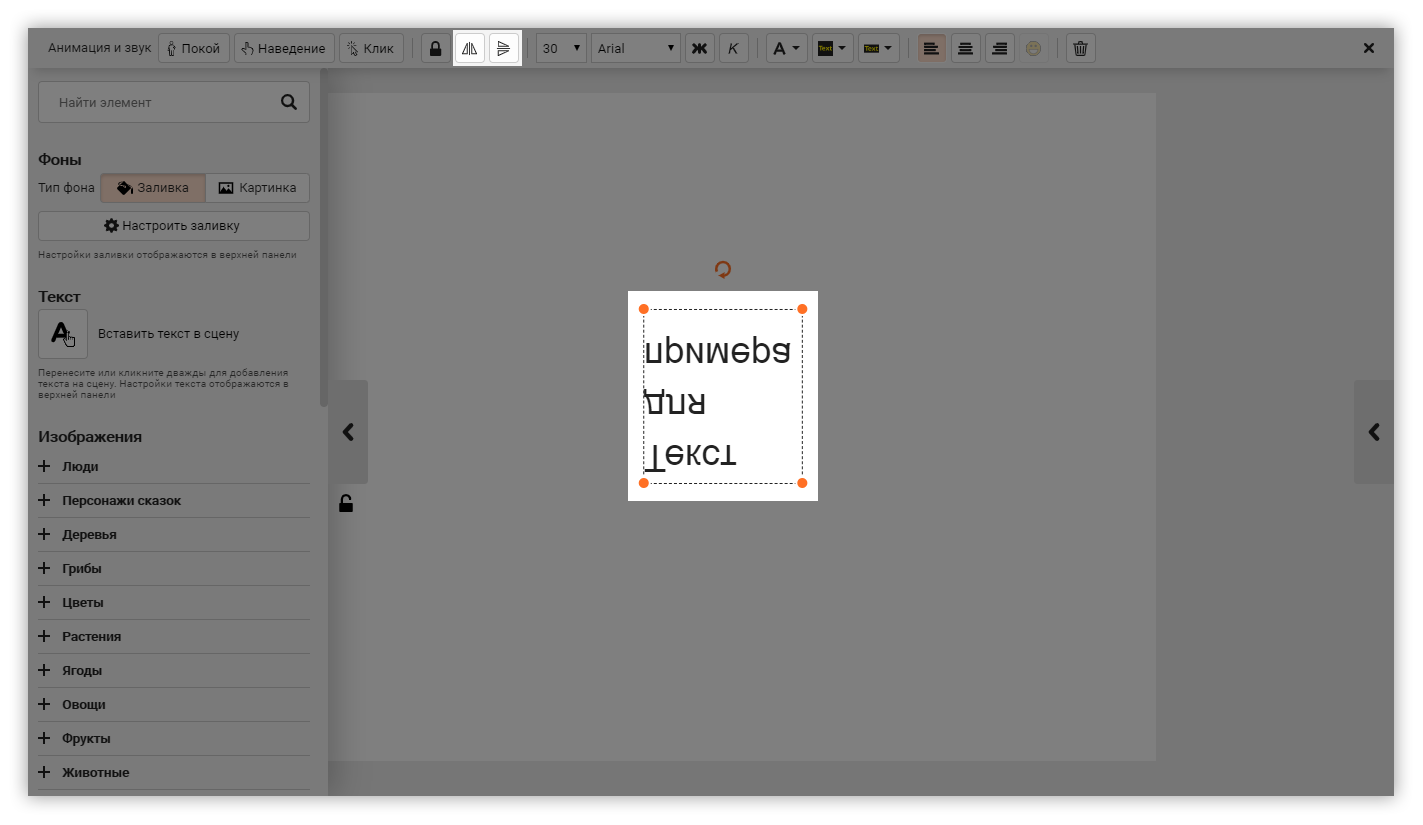Toggle italic formatting (K)
This screenshot has width=1423, height=825.
coord(733,48)
